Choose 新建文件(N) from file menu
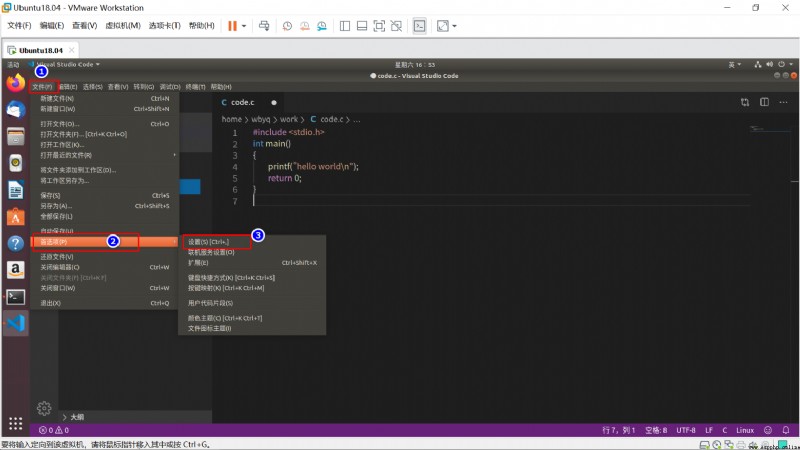 pos(104,98)
